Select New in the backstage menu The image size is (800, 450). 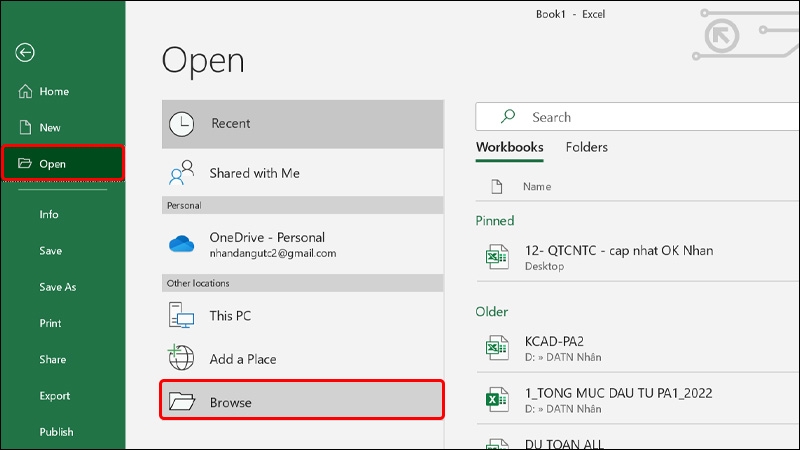click(63, 128)
